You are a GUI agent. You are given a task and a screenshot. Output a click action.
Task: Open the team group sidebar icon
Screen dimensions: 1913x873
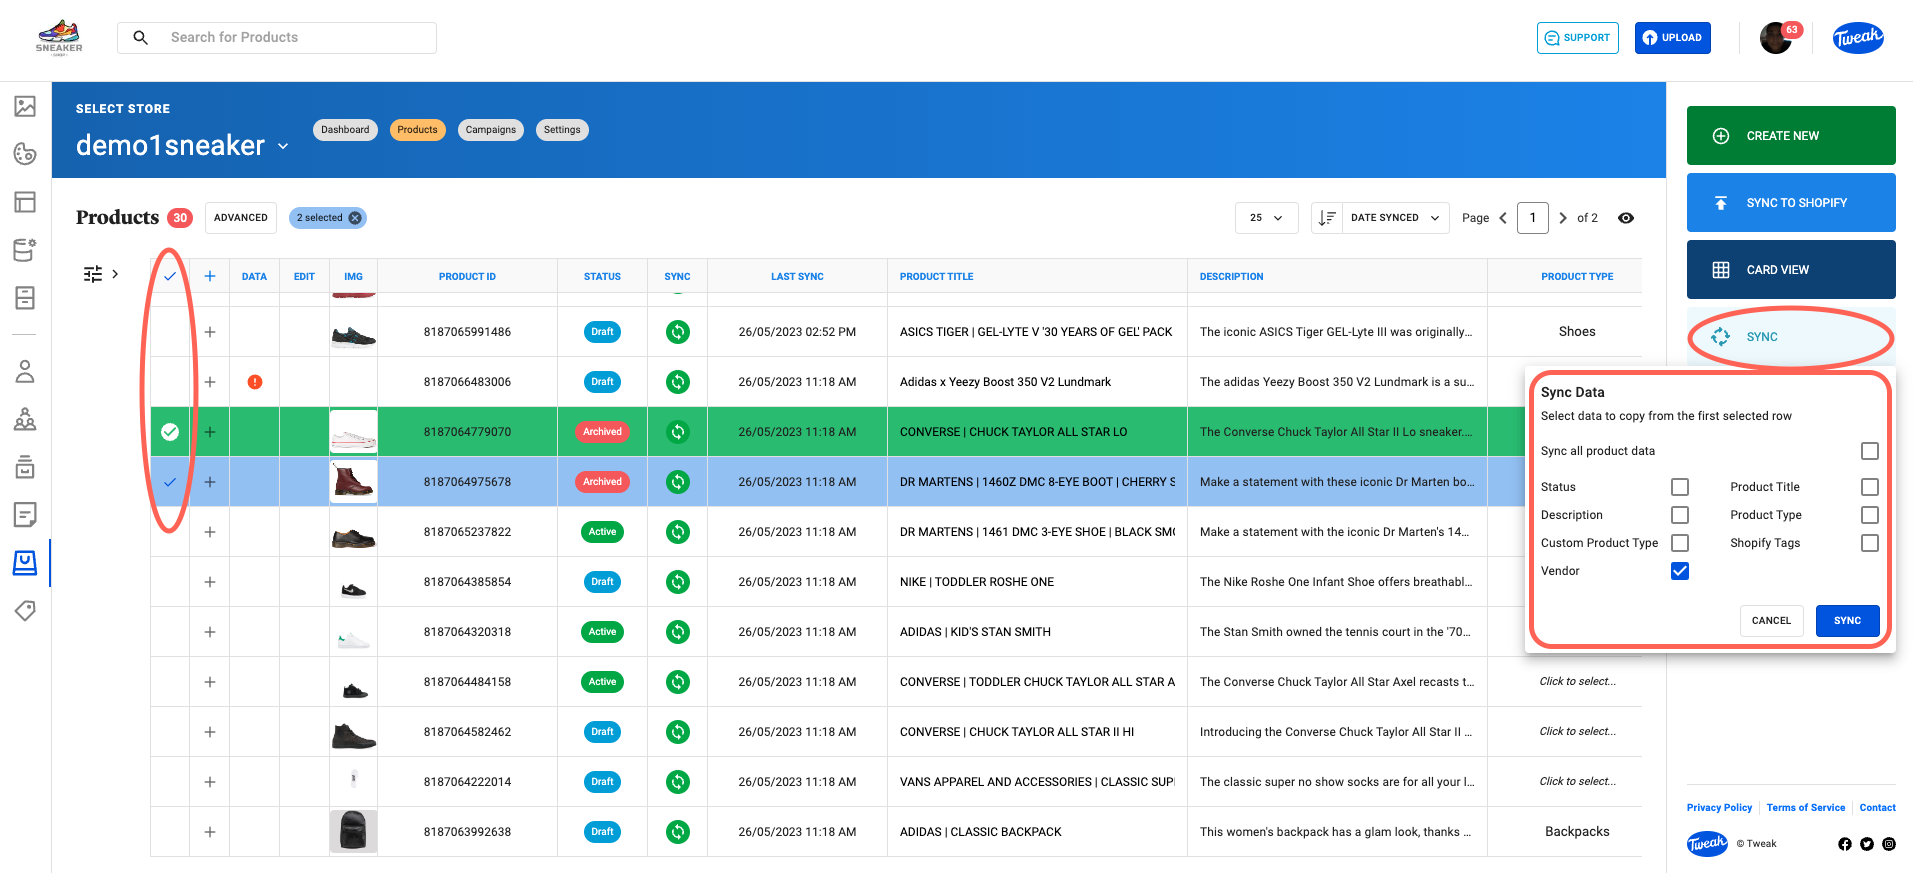point(25,419)
